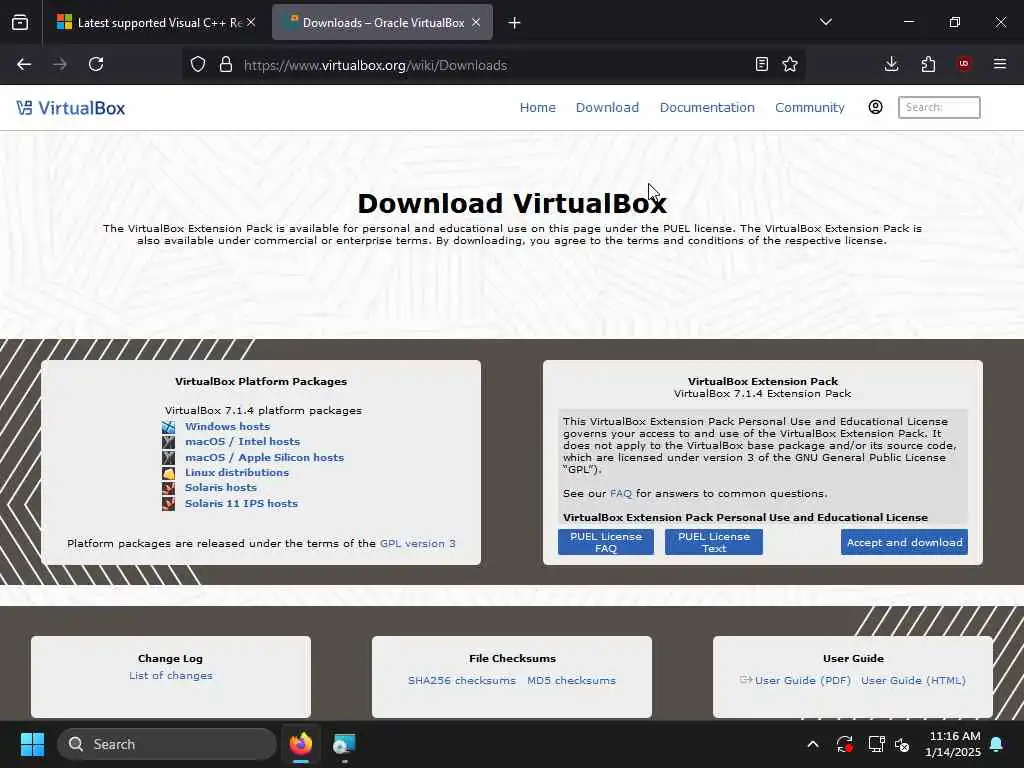Open the list all tabs dropdown arrow

[826, 22]
